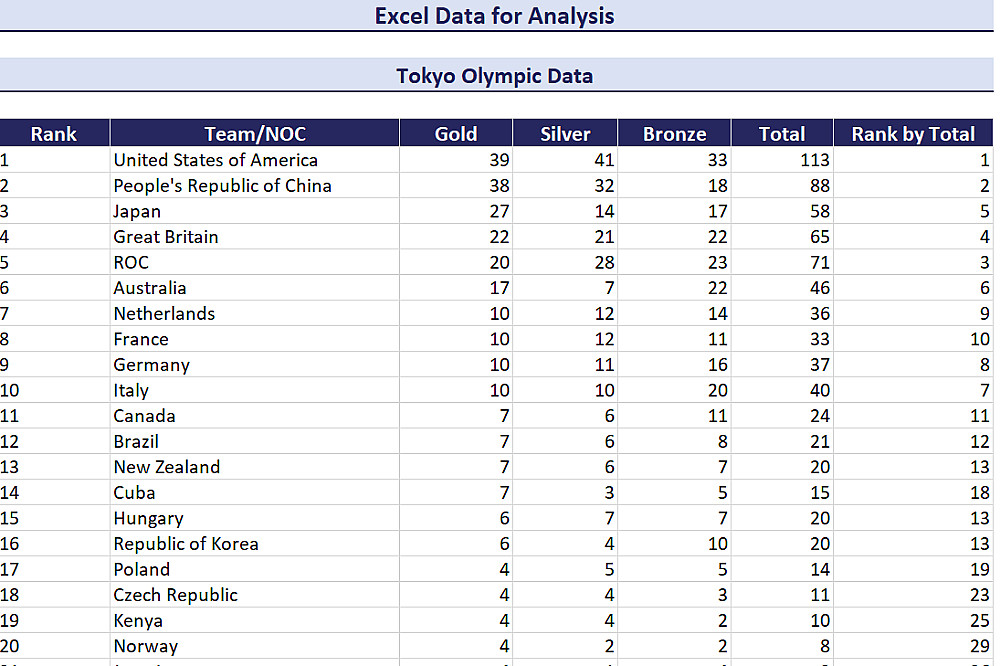Select the Netherlands cell
The image size is (1000, 666).
(164, 314)
